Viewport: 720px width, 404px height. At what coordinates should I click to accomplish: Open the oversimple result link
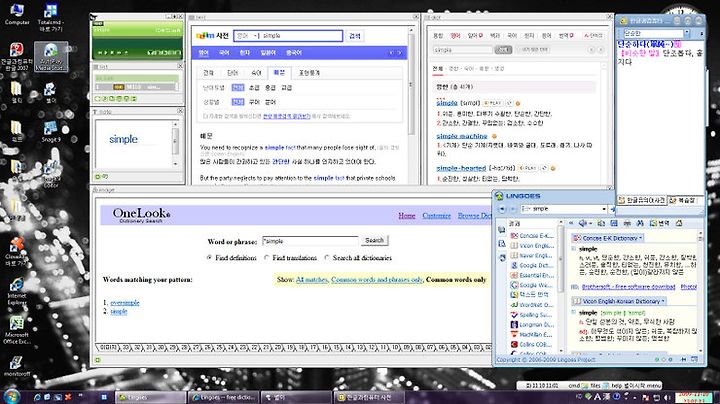(124, 303)
